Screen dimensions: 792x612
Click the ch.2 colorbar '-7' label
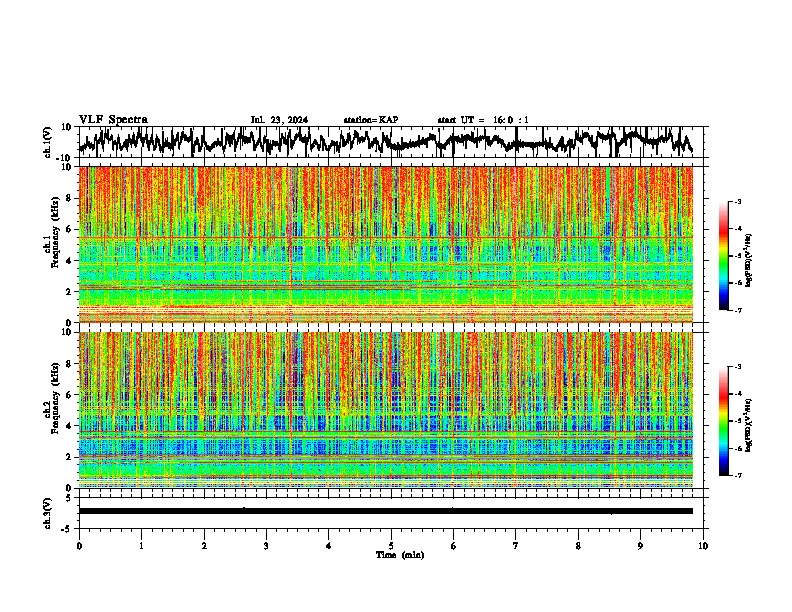pyautogui.click(x=738, y=475)
